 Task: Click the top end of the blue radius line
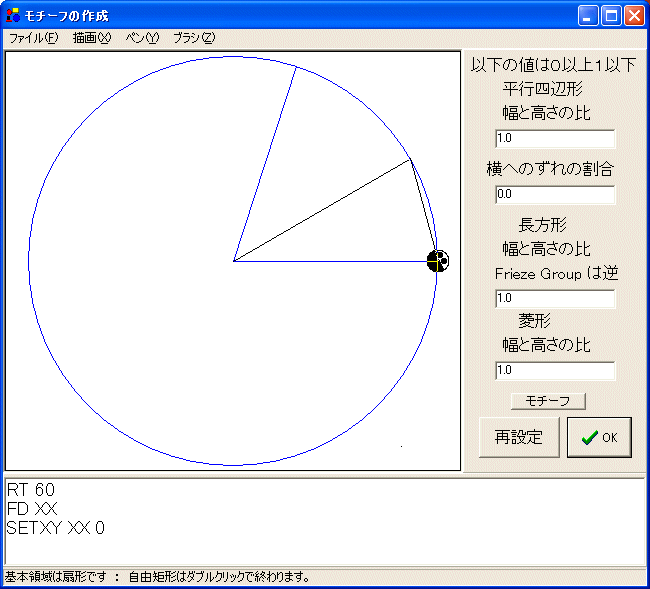296,67
